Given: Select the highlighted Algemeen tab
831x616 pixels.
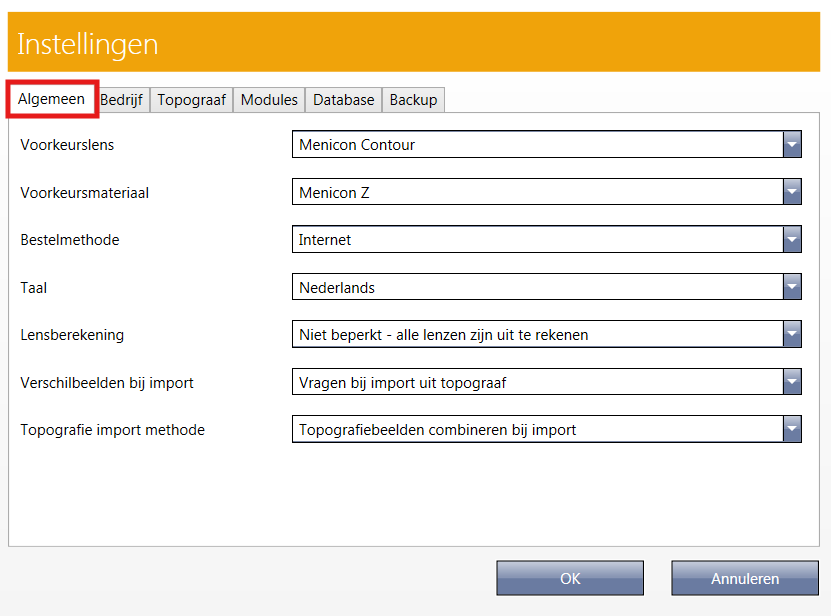Looking at the screenshot, I should point(52,99).
